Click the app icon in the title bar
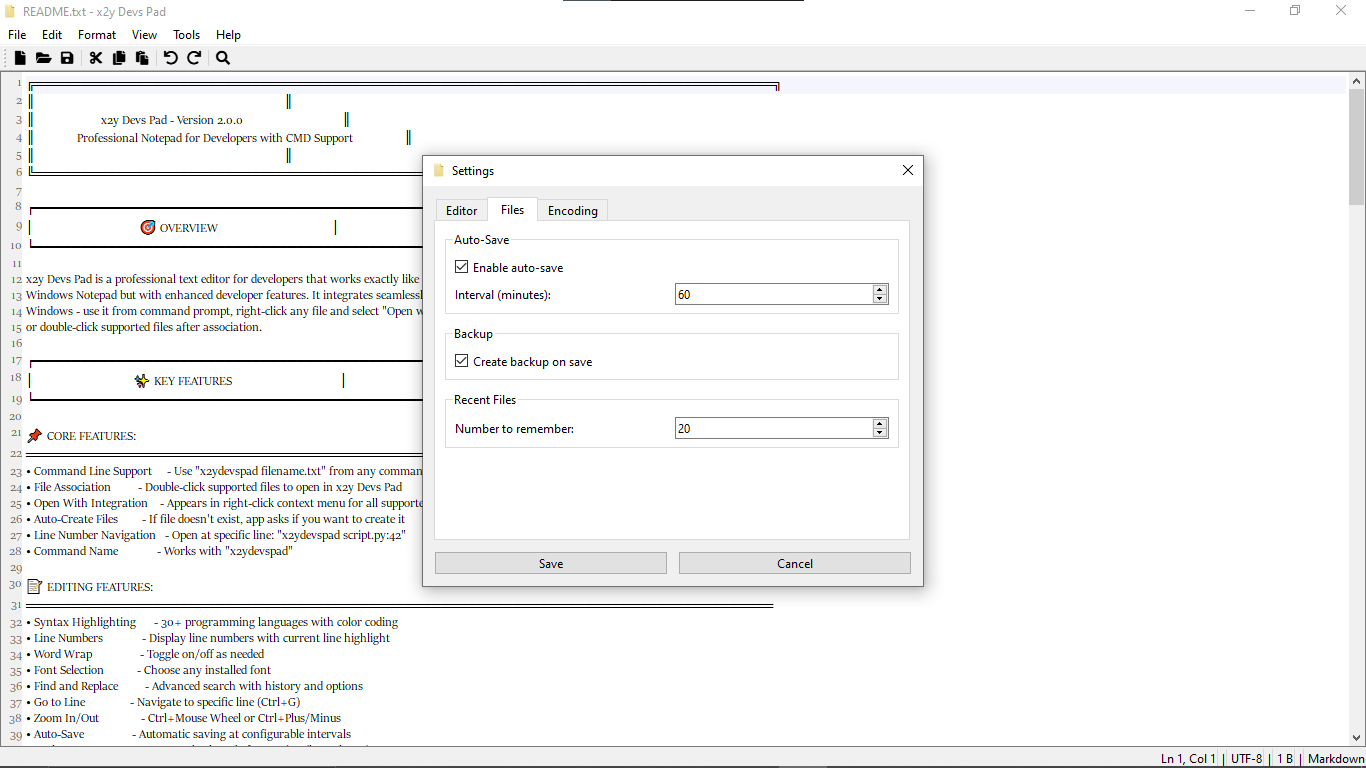The height and width of the screenshot is (768, 1366). pos(11,11)
